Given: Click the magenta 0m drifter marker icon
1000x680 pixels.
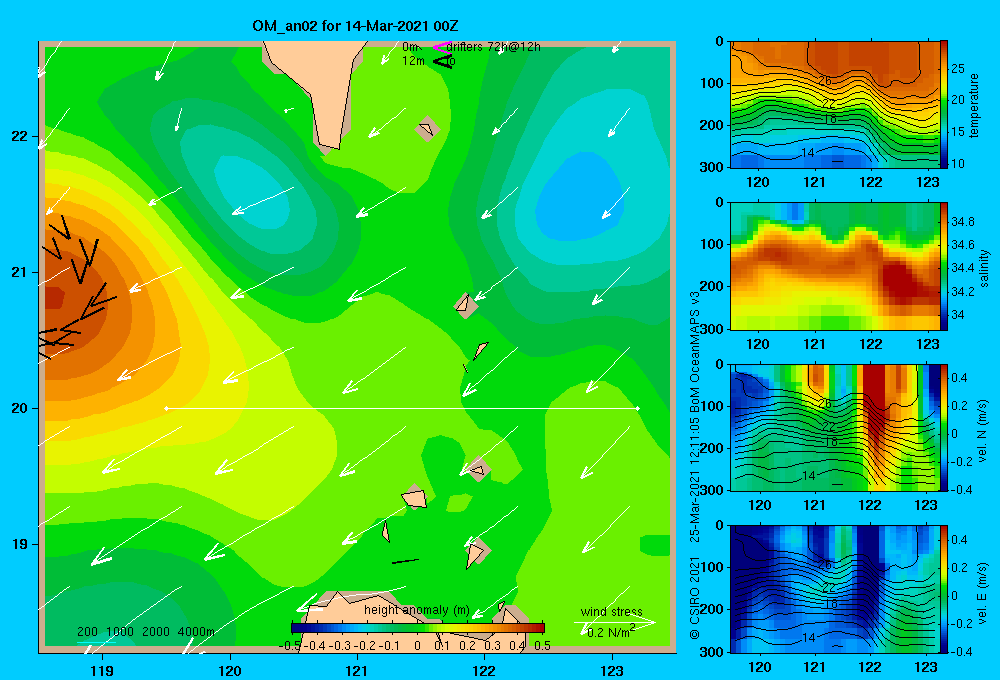Looking at the screenshot, I should click(441, 47).
